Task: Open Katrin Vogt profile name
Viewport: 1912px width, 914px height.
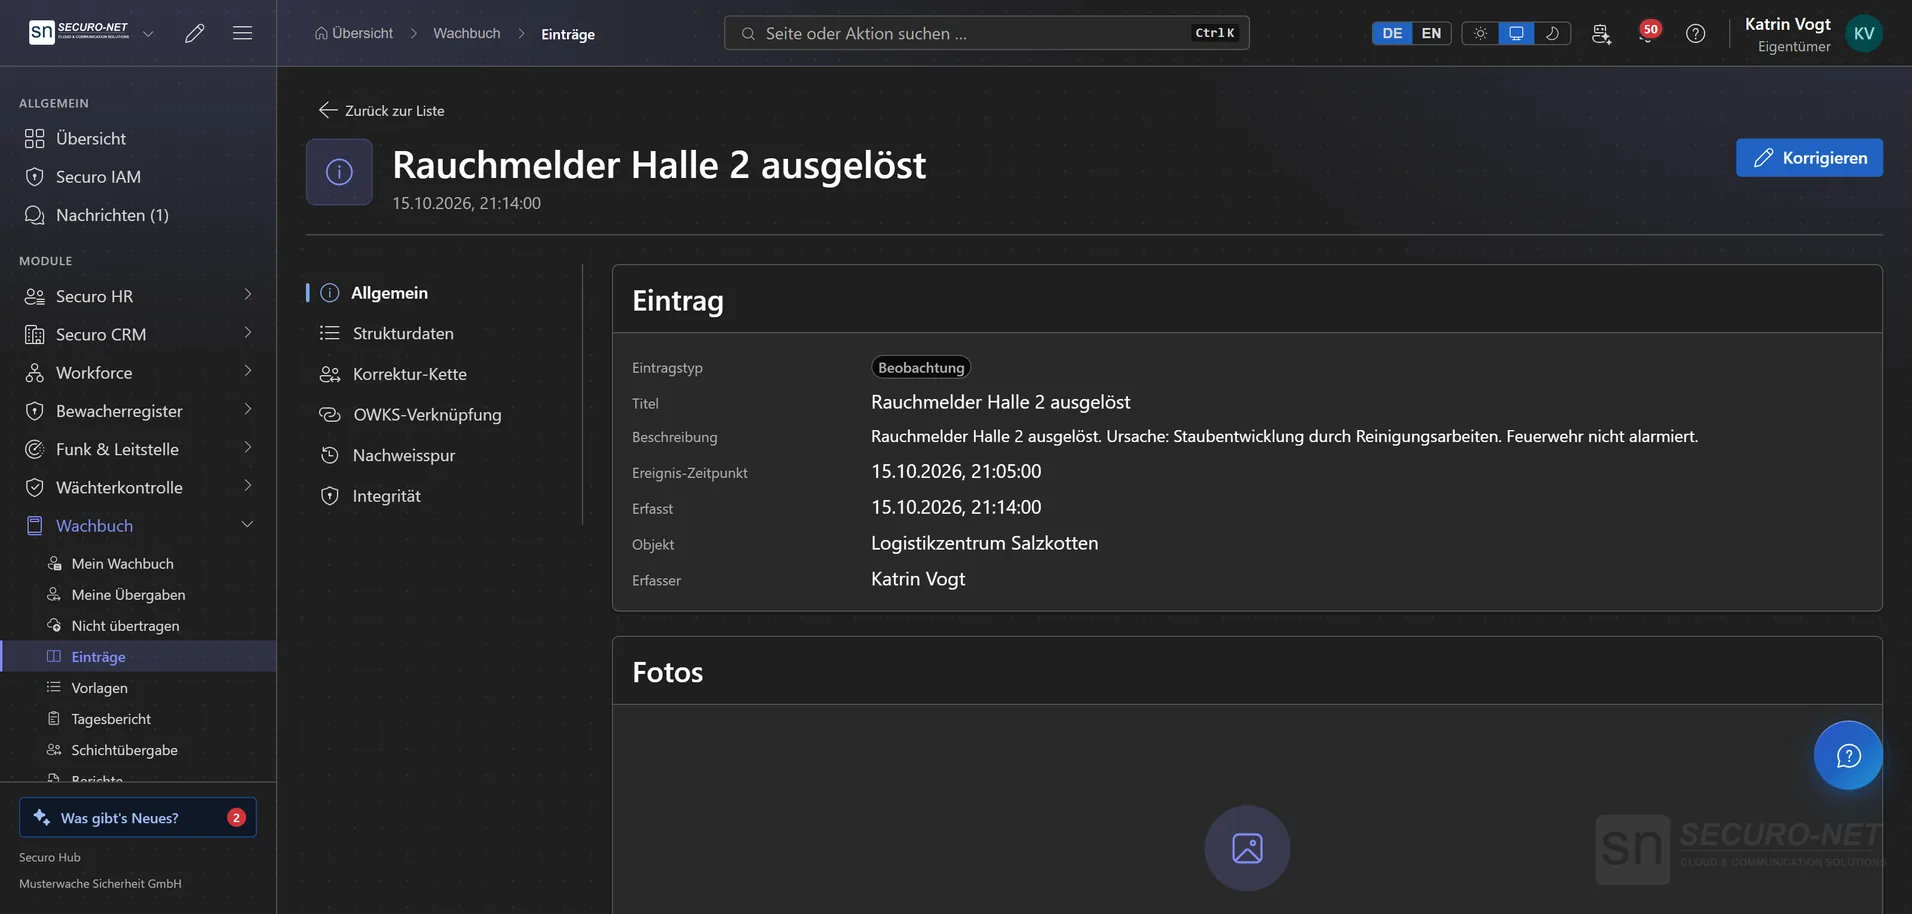Action: point(1787,24)
